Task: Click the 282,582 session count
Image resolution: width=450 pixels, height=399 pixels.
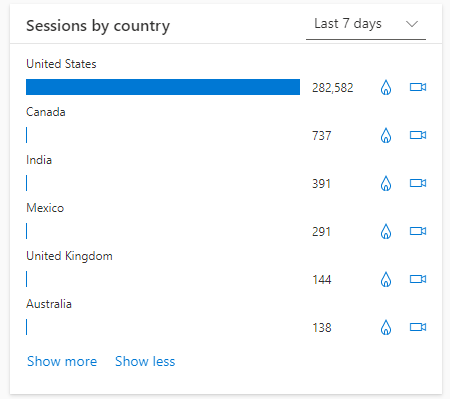Action: pos(333,88)
